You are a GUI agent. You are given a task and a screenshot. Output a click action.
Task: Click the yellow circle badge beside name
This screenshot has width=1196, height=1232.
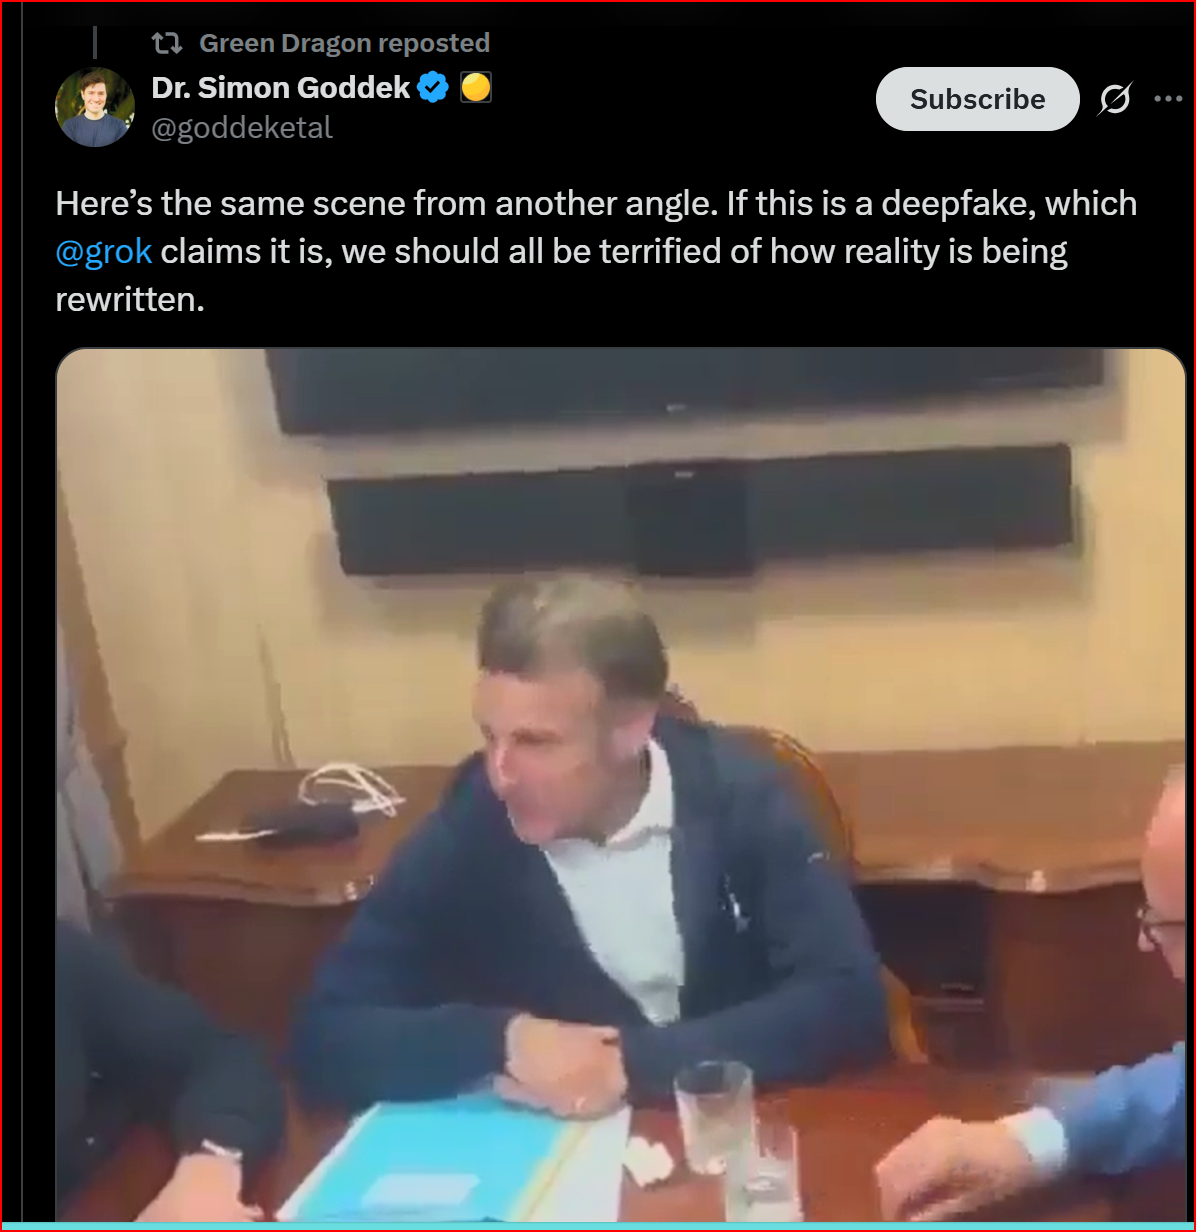click(x=476, y=88)
